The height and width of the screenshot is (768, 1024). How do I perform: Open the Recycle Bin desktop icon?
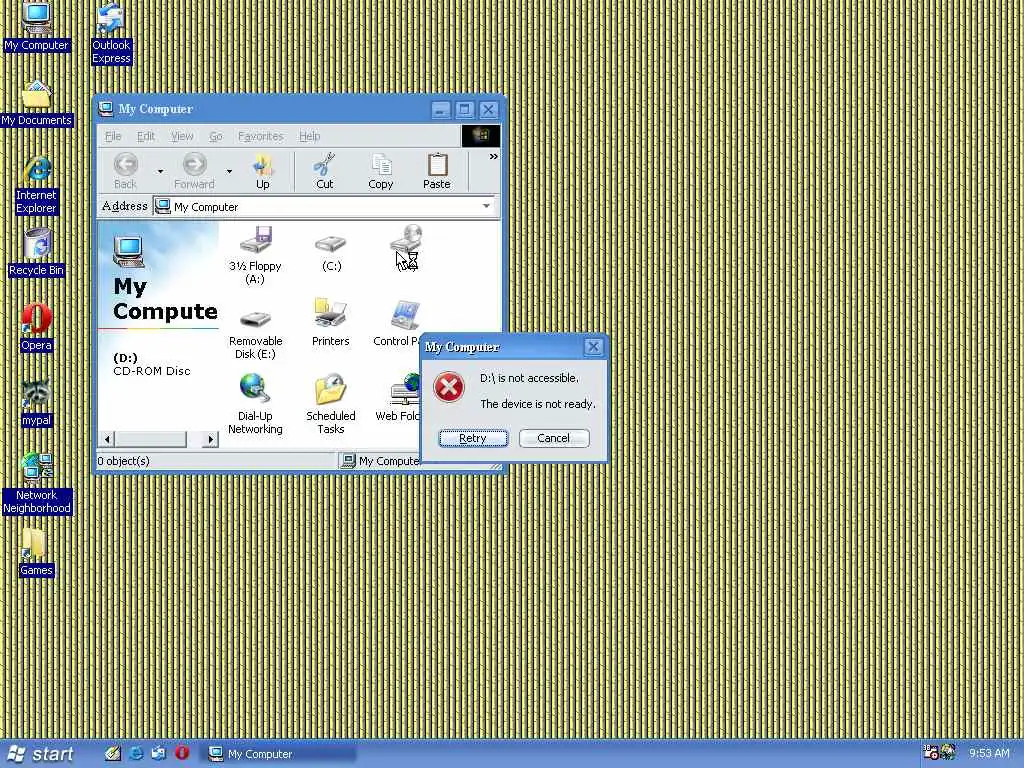point(37,253)
